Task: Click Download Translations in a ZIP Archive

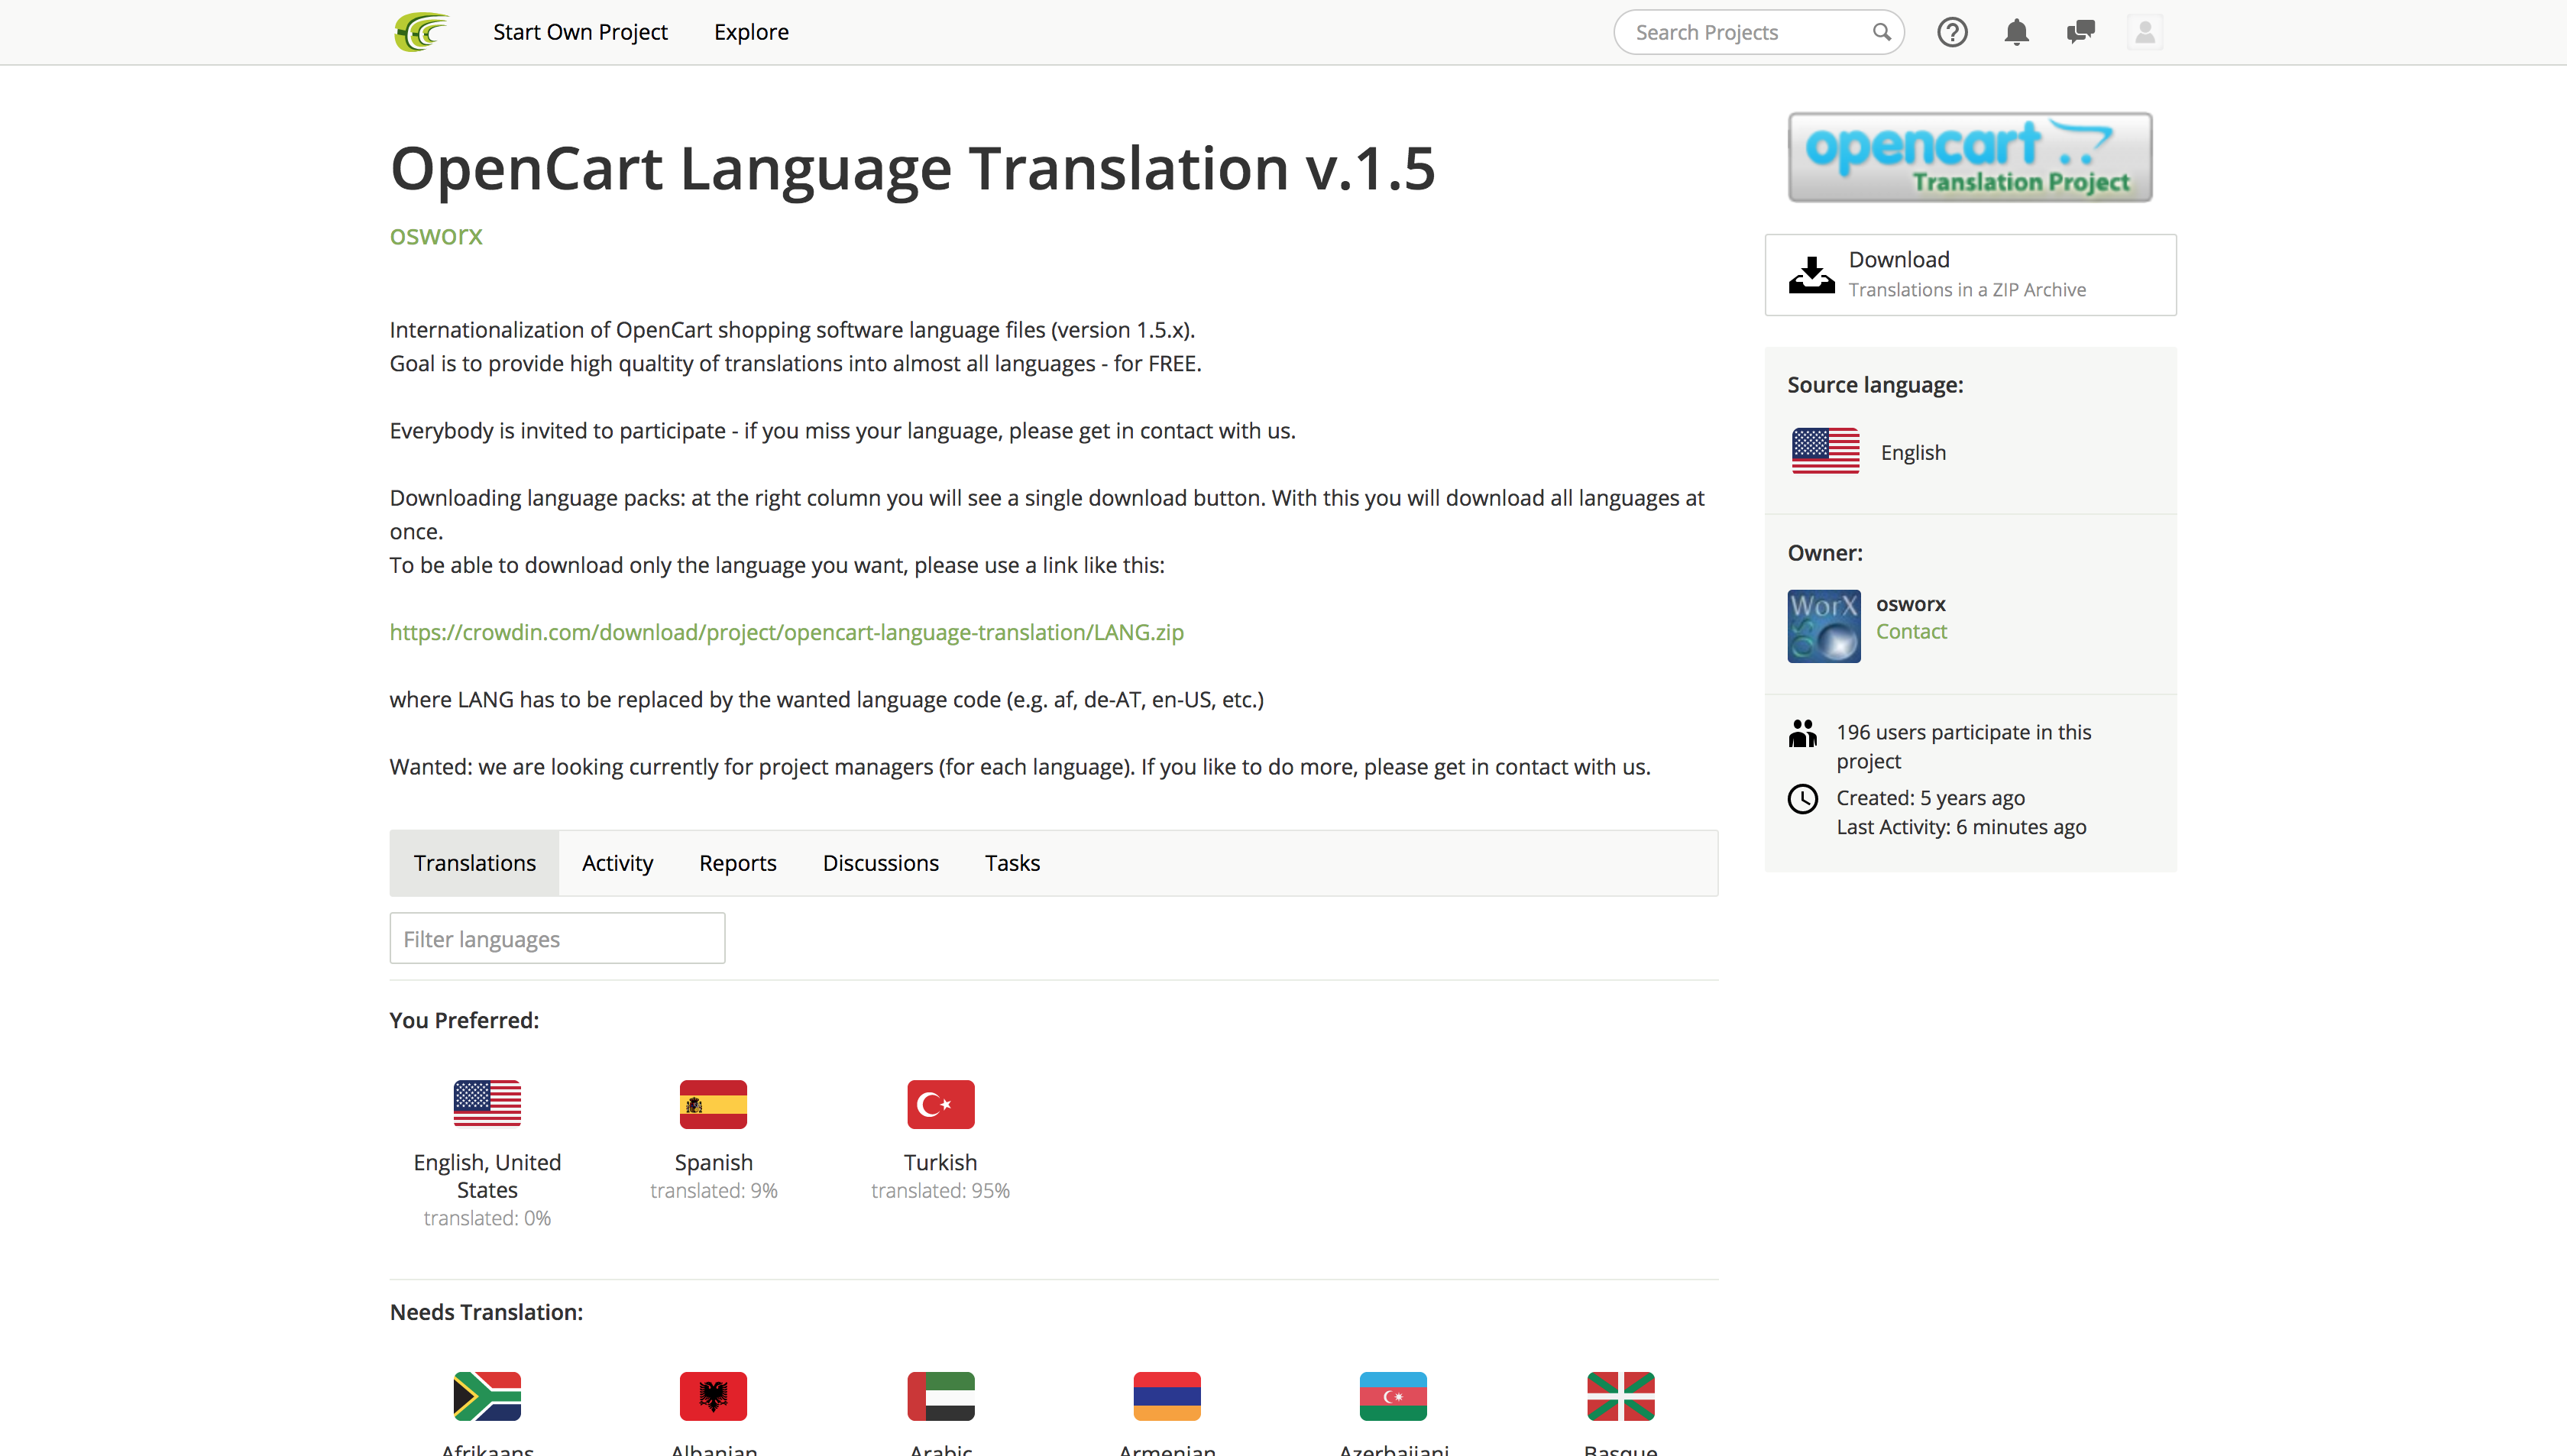Action: coord(1970,275)
